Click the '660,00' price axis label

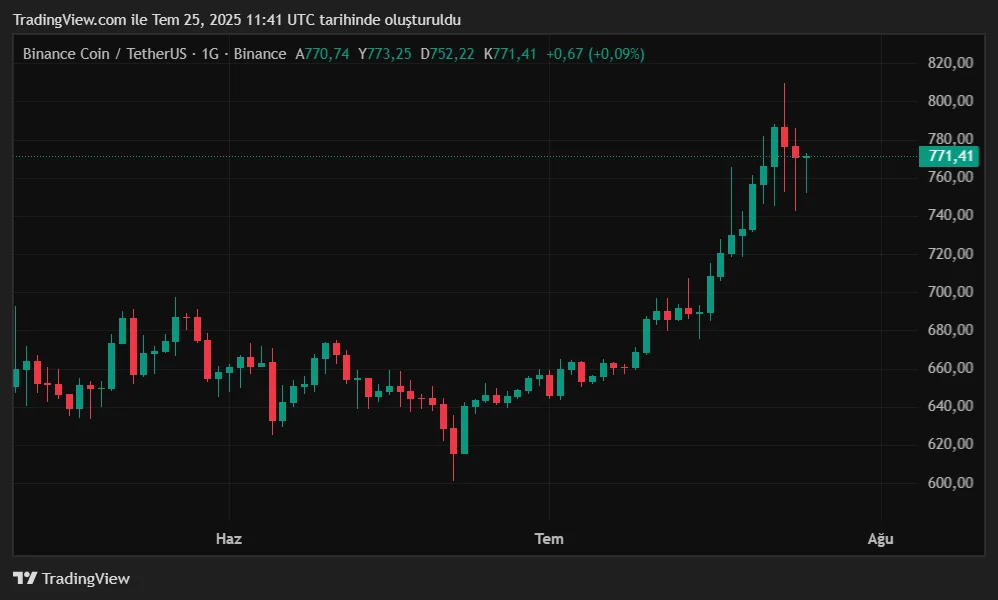pos(950,368)
